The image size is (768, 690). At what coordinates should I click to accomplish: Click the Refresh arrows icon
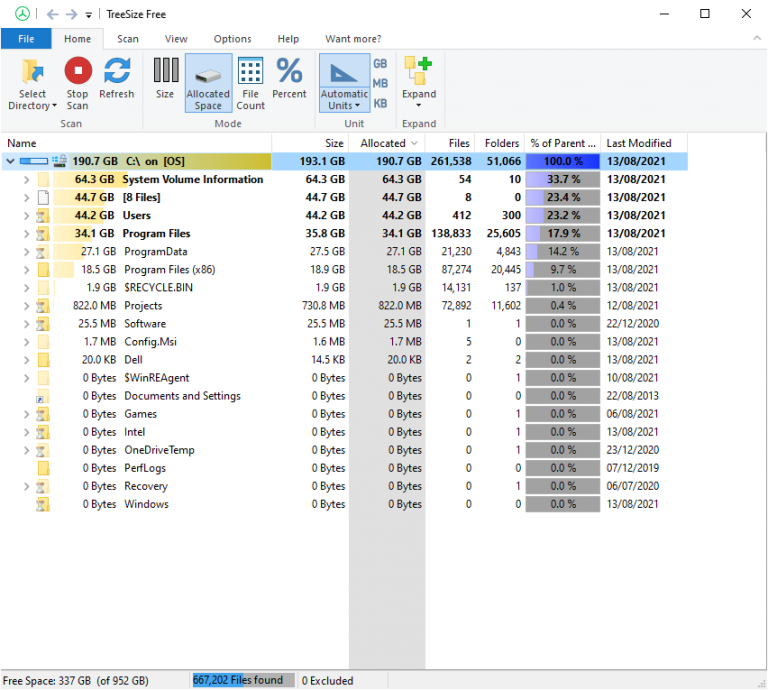point(117,71)
